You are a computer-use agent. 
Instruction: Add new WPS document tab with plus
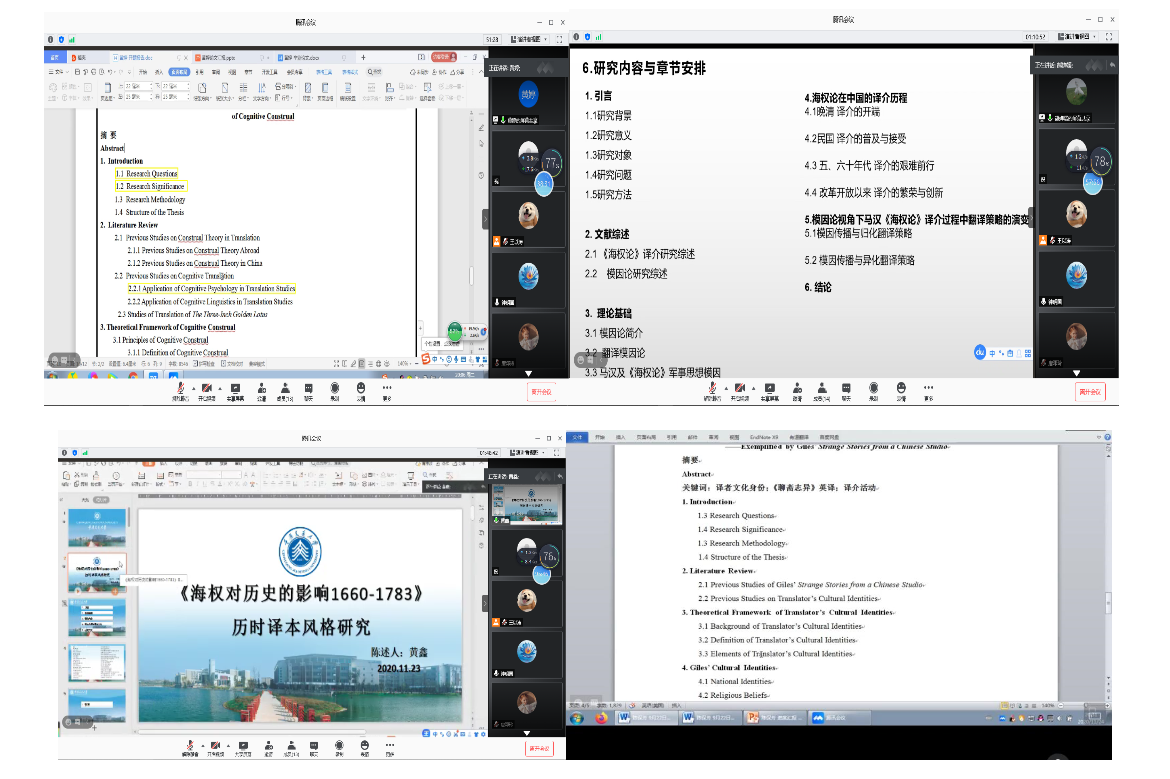[x=363, y=57]
